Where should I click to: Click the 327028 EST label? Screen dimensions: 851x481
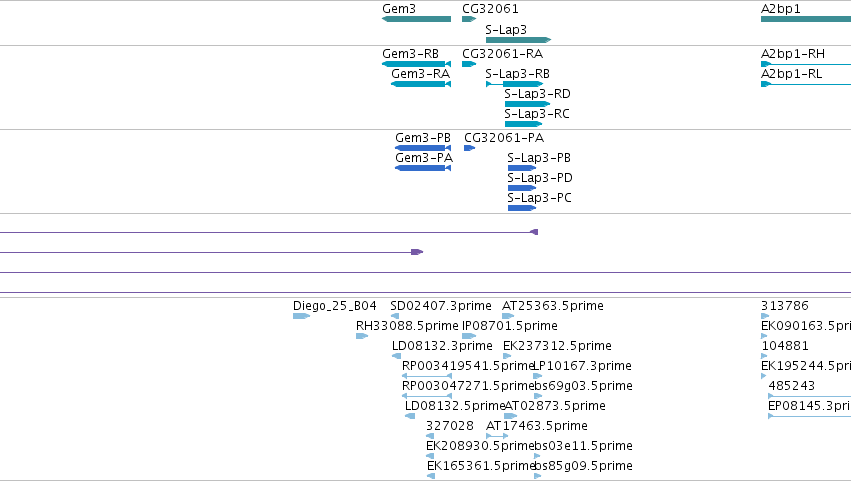tap(450, 426)
